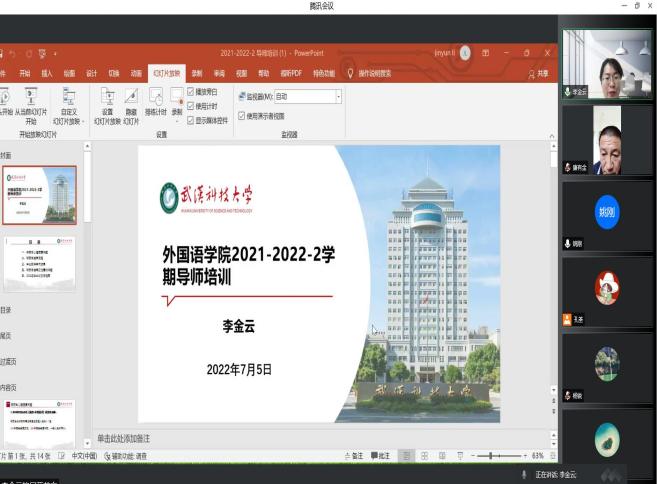Click the Ribbon Display Options icon

[485, 53]
